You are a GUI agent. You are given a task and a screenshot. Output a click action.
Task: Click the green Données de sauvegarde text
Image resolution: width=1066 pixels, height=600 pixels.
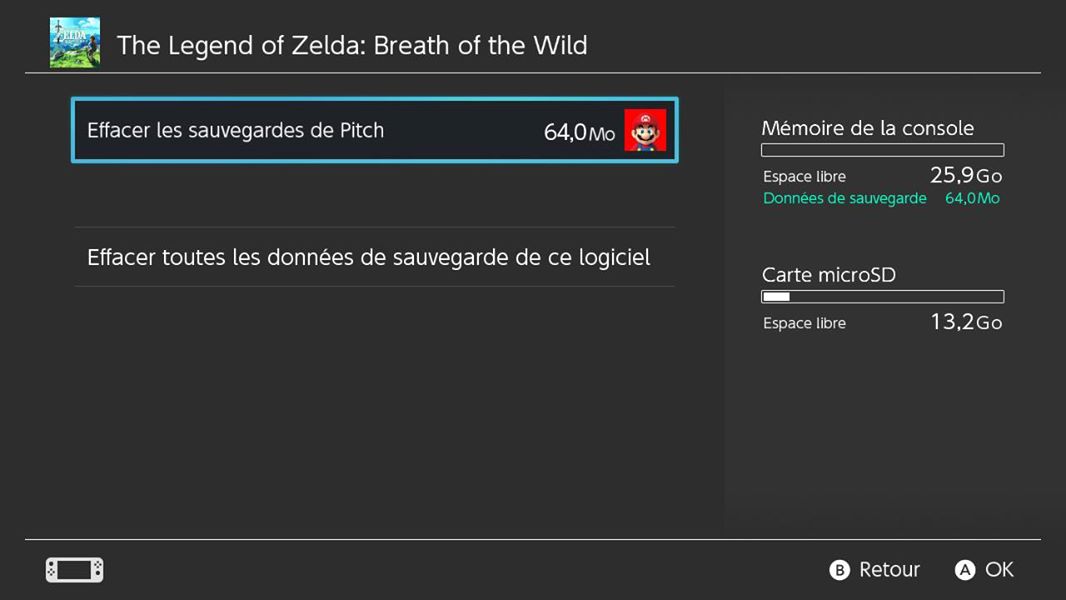(844, 198)
